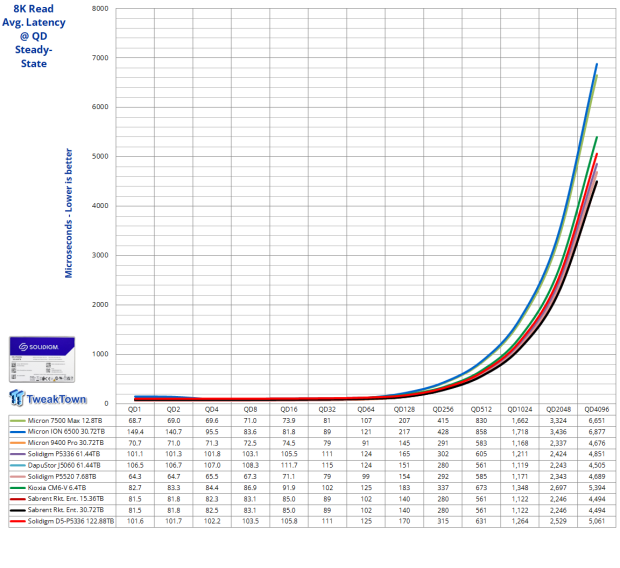620x568 pixels.
Task: Click the 673 QD512 value for Kioxia CM6-V
Action: [481, 488]
